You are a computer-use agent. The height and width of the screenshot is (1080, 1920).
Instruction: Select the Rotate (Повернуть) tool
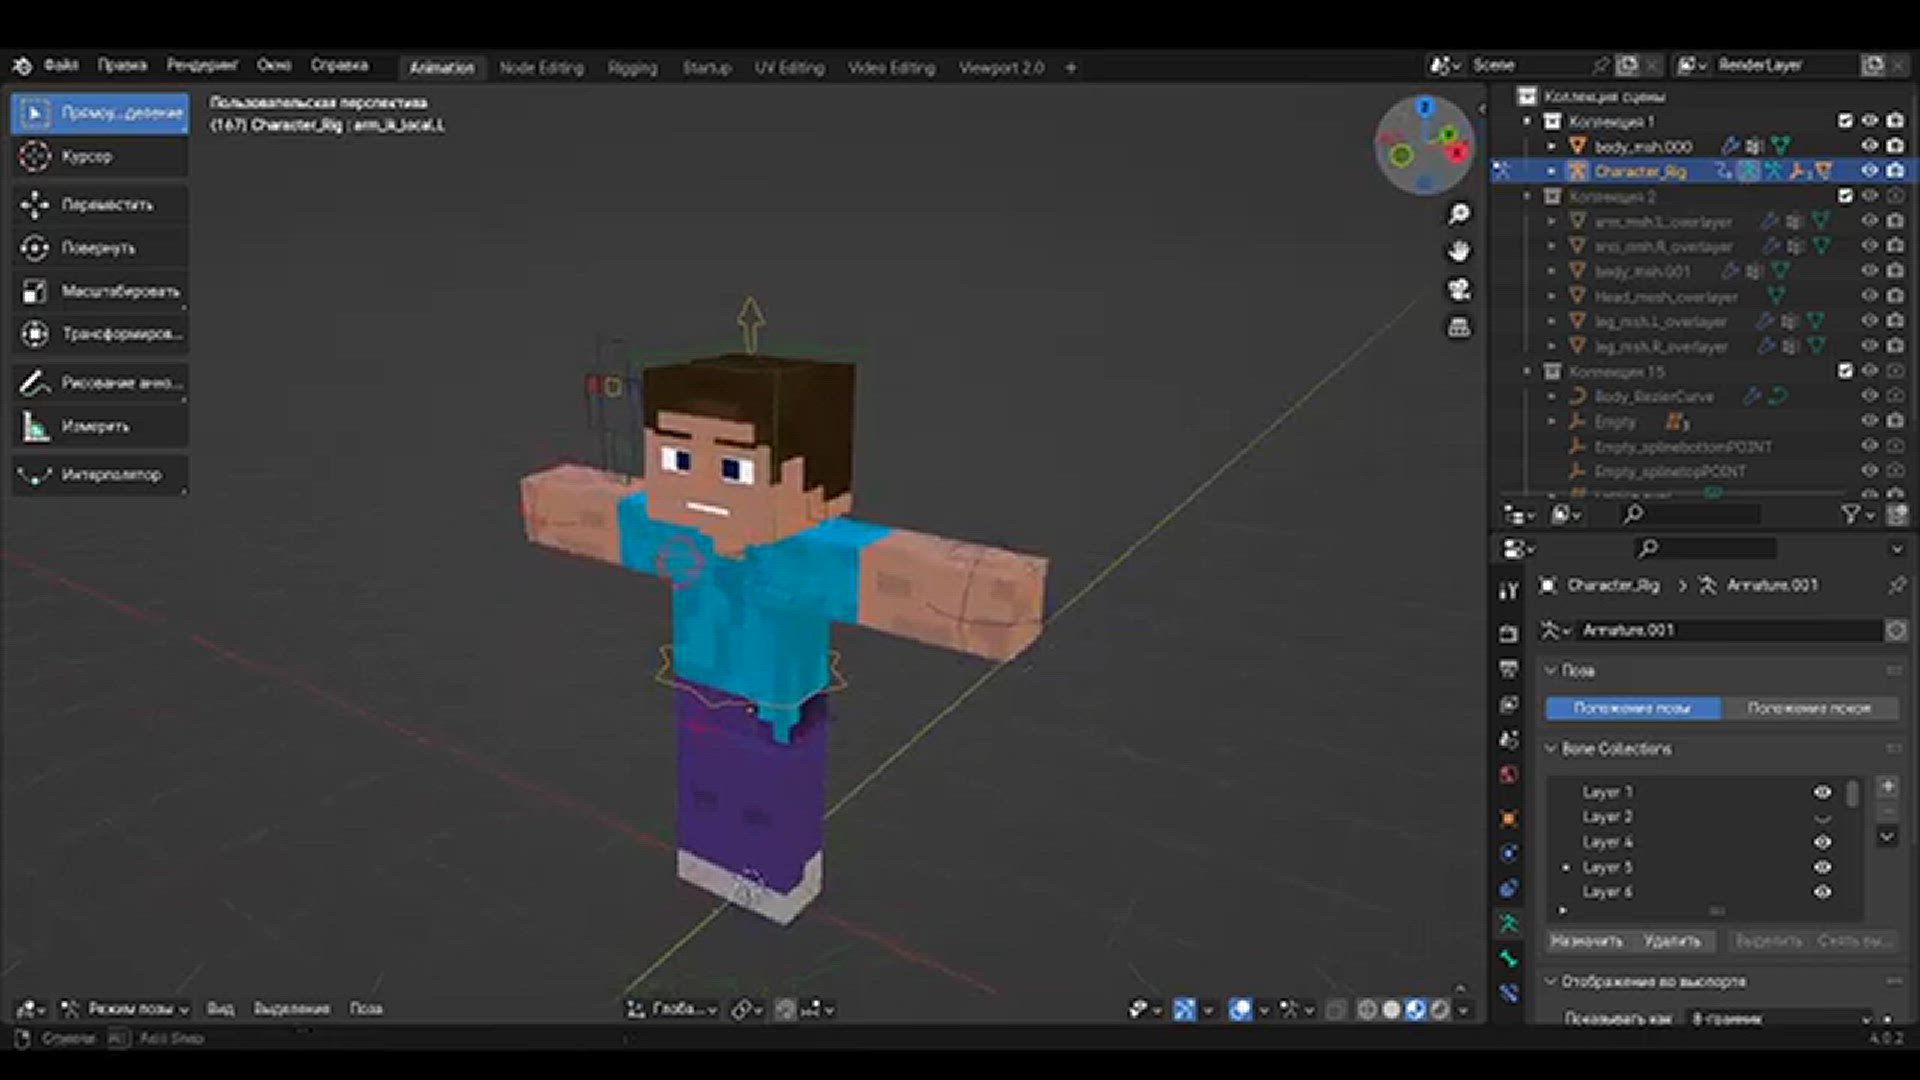pos(100,248)
